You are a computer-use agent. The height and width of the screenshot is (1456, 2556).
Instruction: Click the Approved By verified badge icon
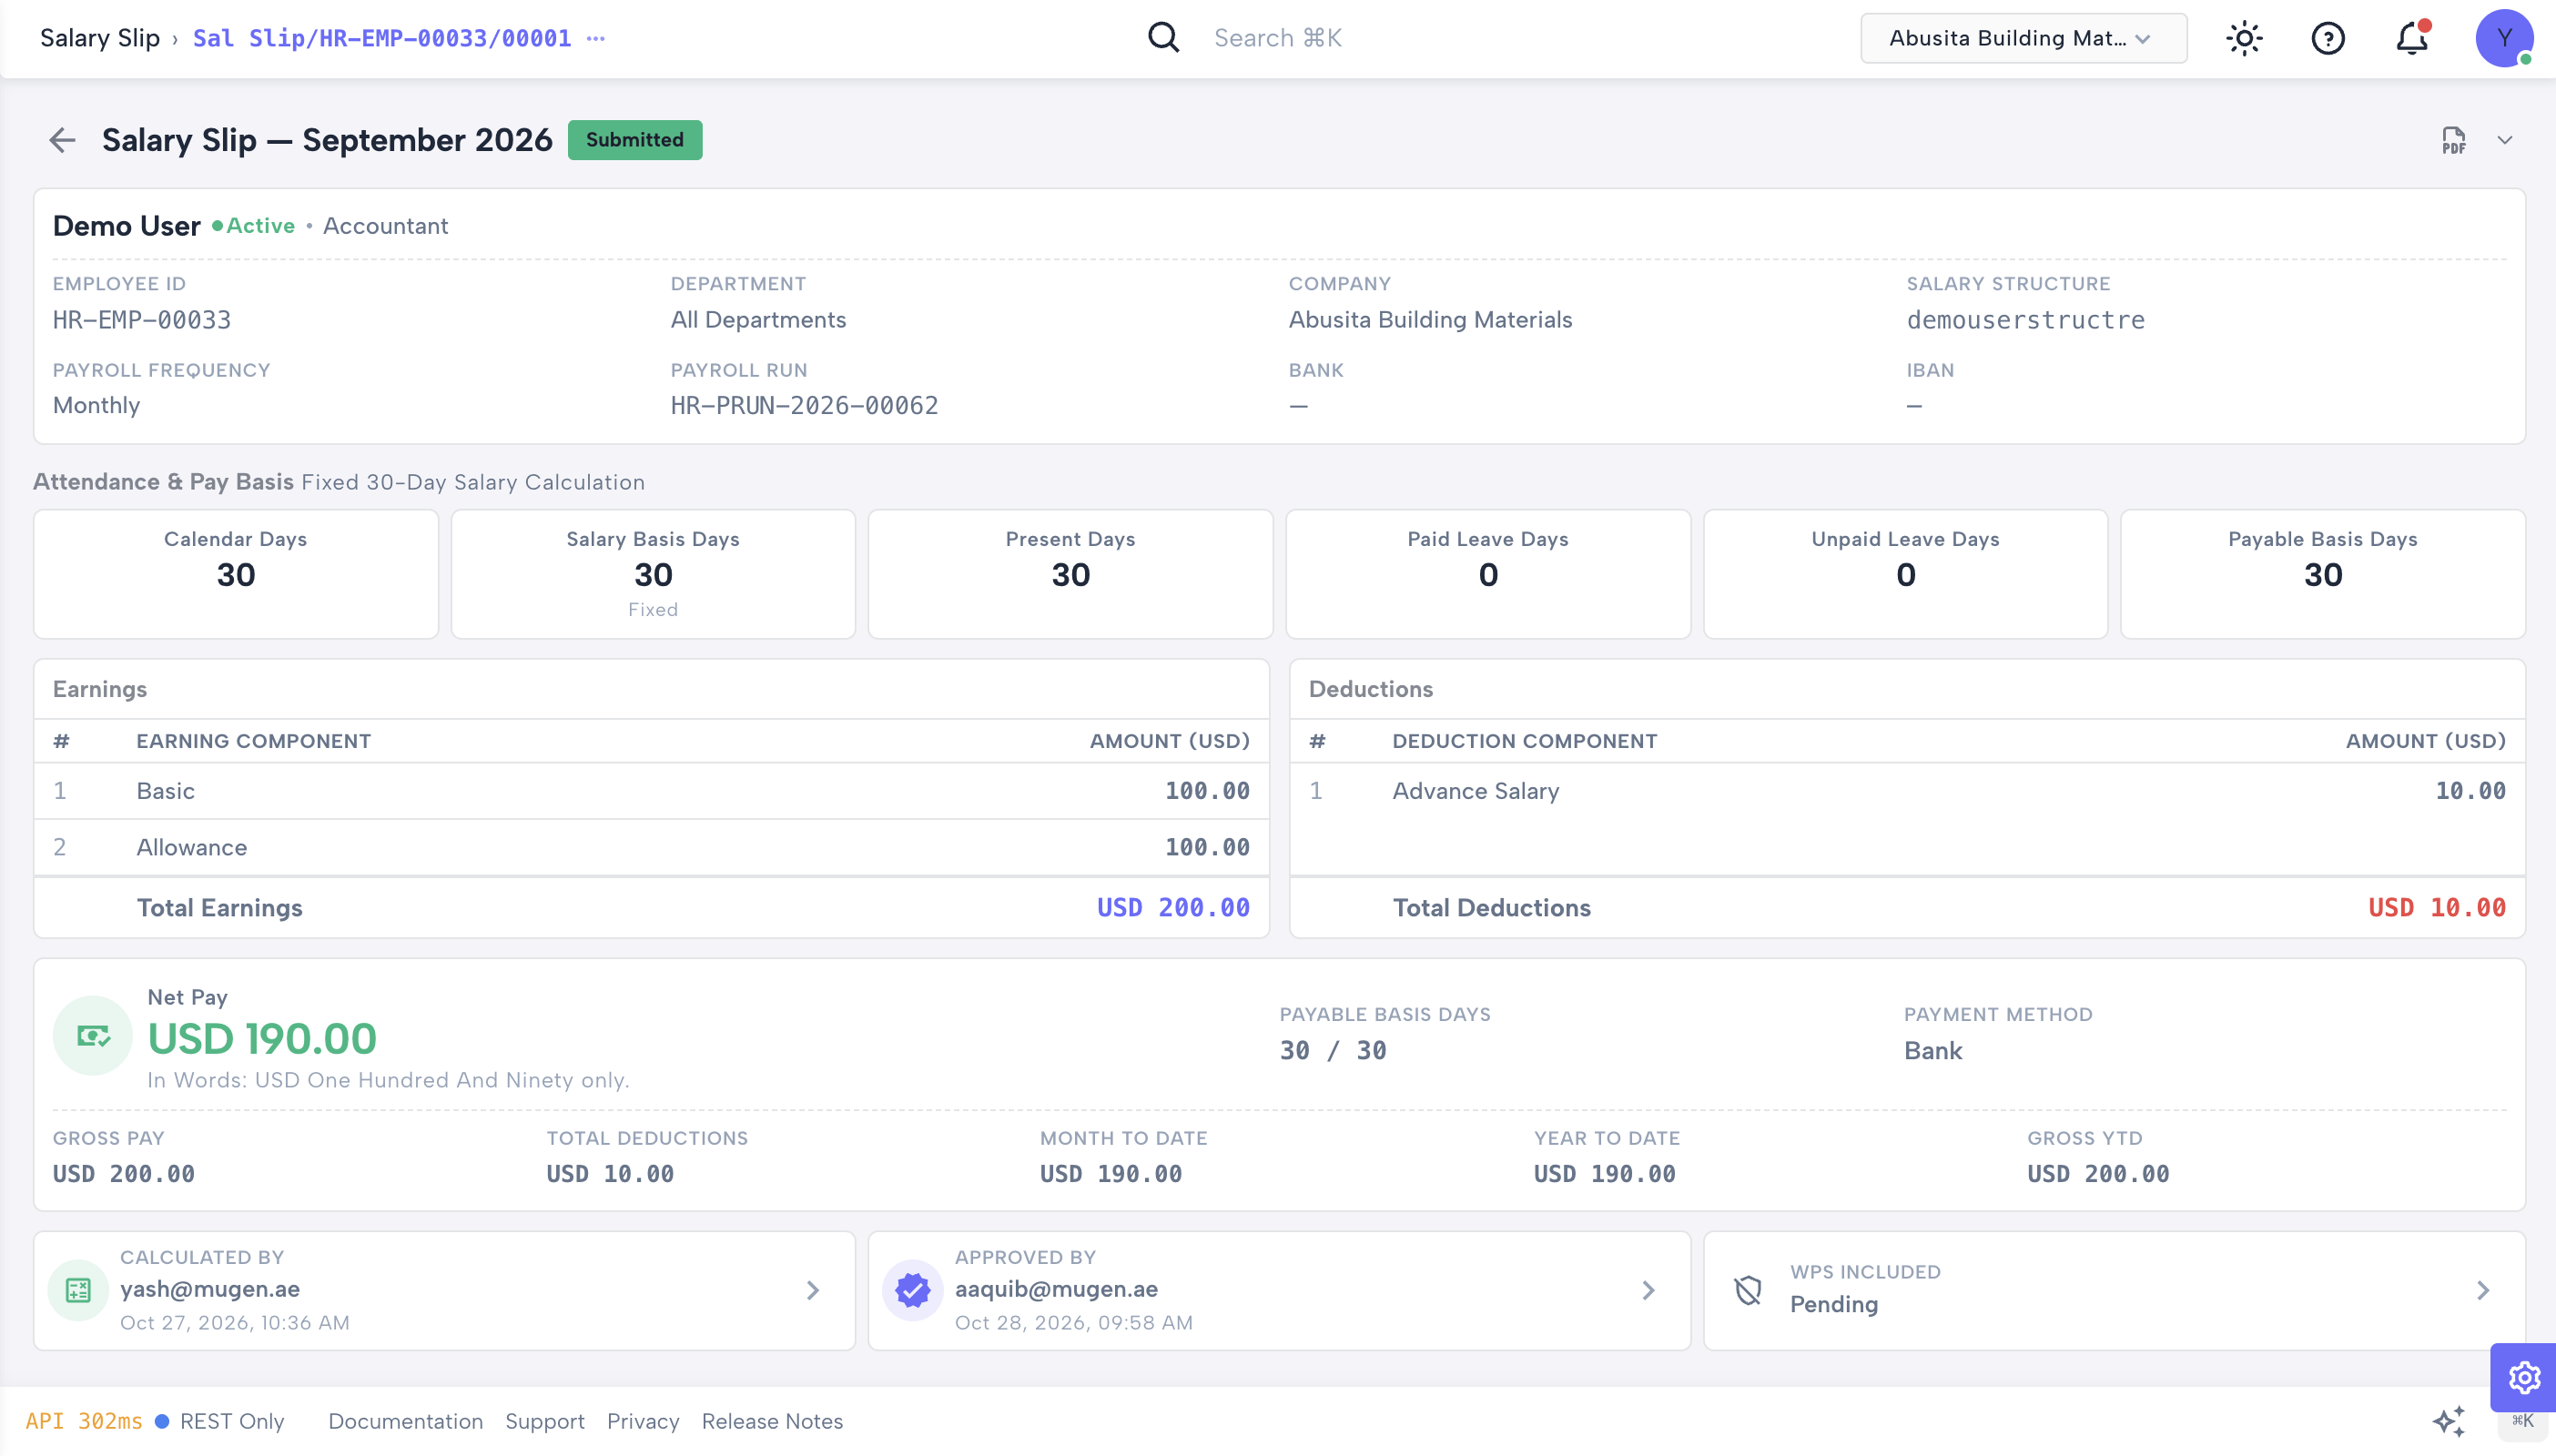(x=912, y=1290)
